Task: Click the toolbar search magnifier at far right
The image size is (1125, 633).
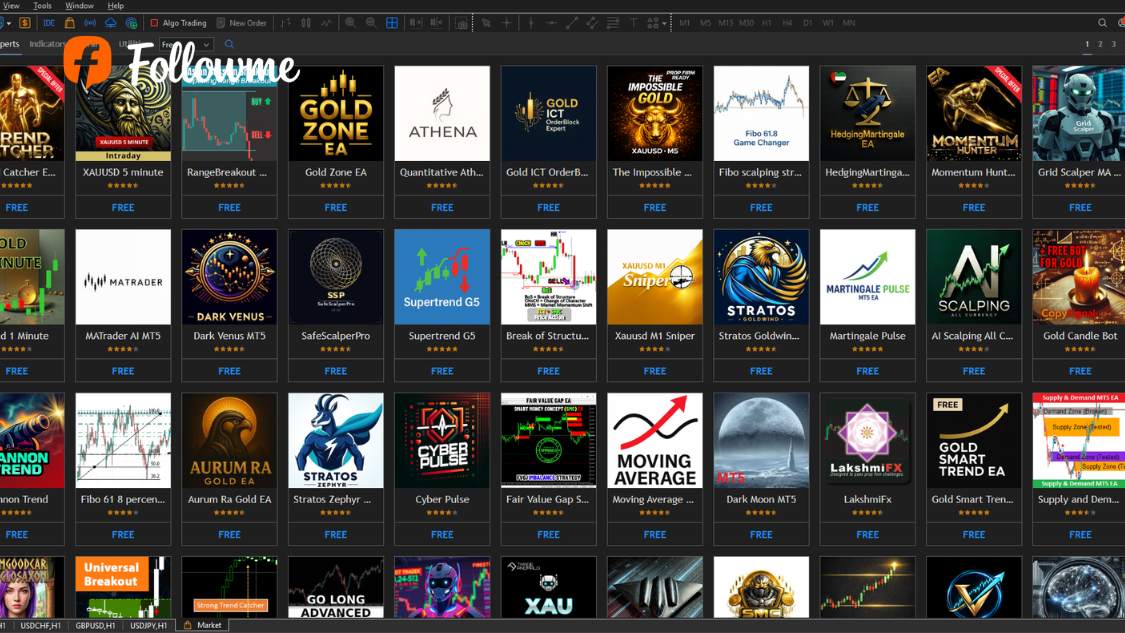Action: coord(1102,23)
